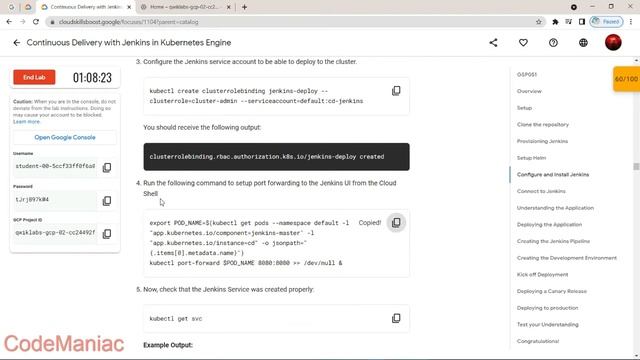Close the Continuous Delivery with Jenkins tab

coord(129,7)
